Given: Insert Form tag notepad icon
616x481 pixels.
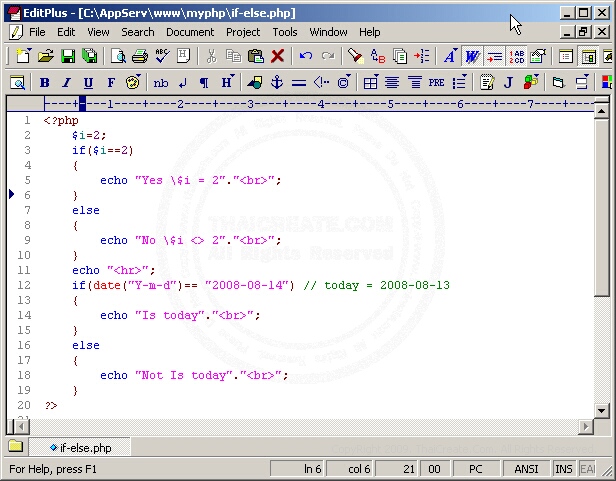Looking at the screenshot, I should point(487,83).
